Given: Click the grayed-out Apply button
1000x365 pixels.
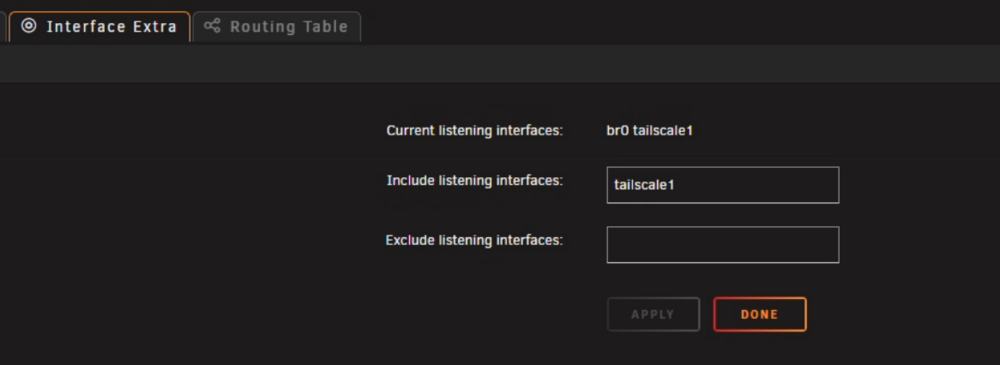Looking at the screenshot, I should coord(653,314).
